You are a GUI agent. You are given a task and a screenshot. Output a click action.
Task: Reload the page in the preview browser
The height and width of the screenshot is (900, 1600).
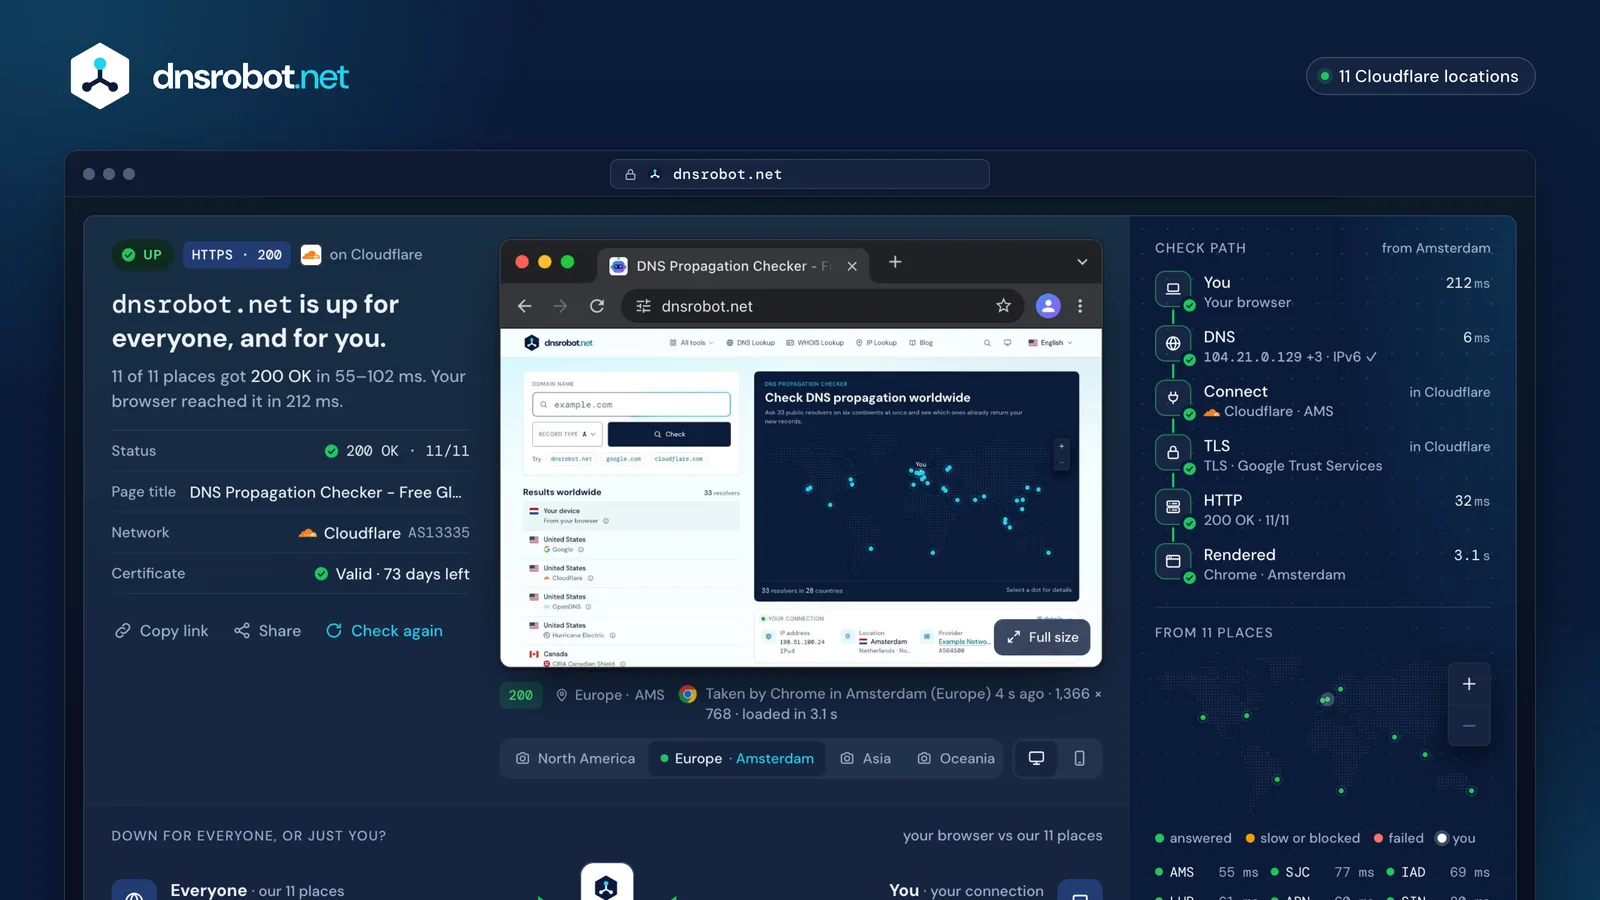597,306
